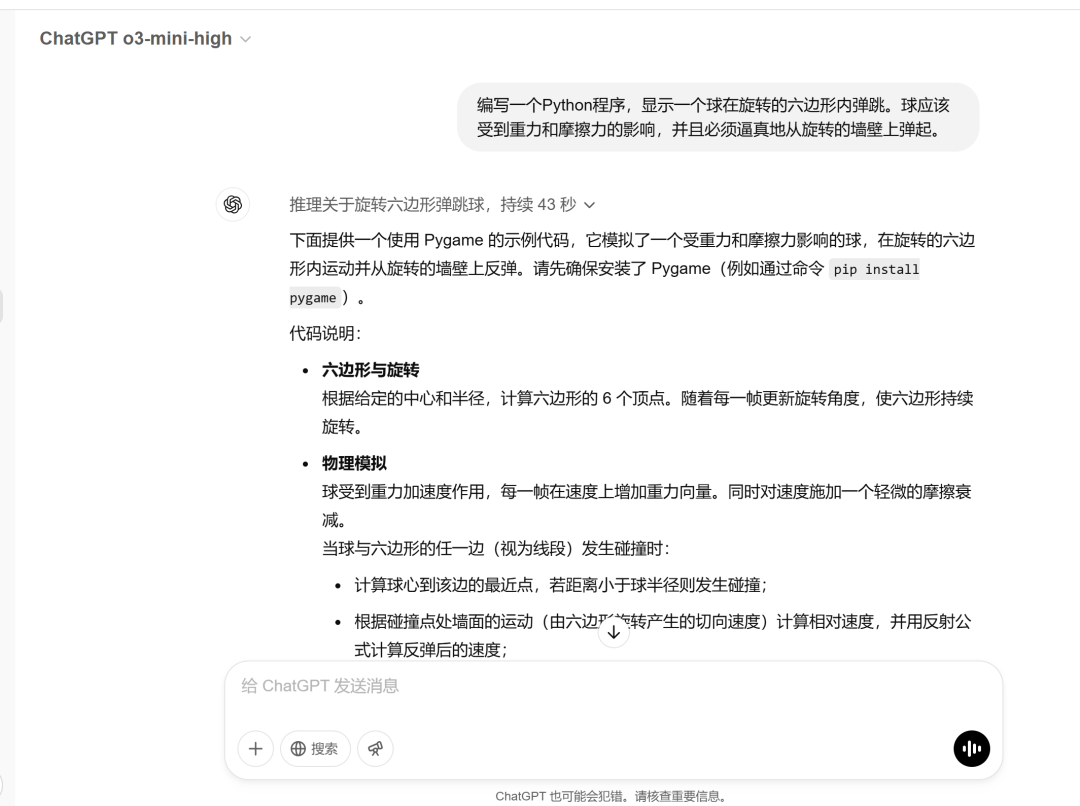This screenshot has width=1080, height=806.
Task: Click the ChatGPT logo beside the response
Action: pos(233,204)
